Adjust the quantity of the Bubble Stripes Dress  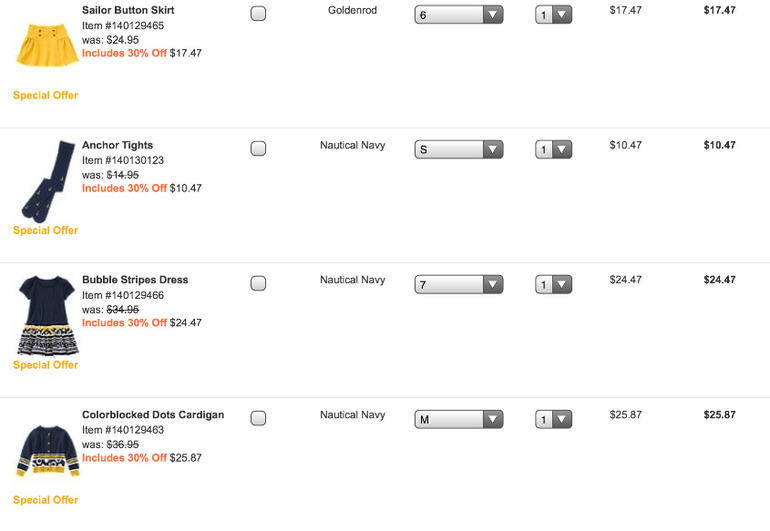[553, 285]
